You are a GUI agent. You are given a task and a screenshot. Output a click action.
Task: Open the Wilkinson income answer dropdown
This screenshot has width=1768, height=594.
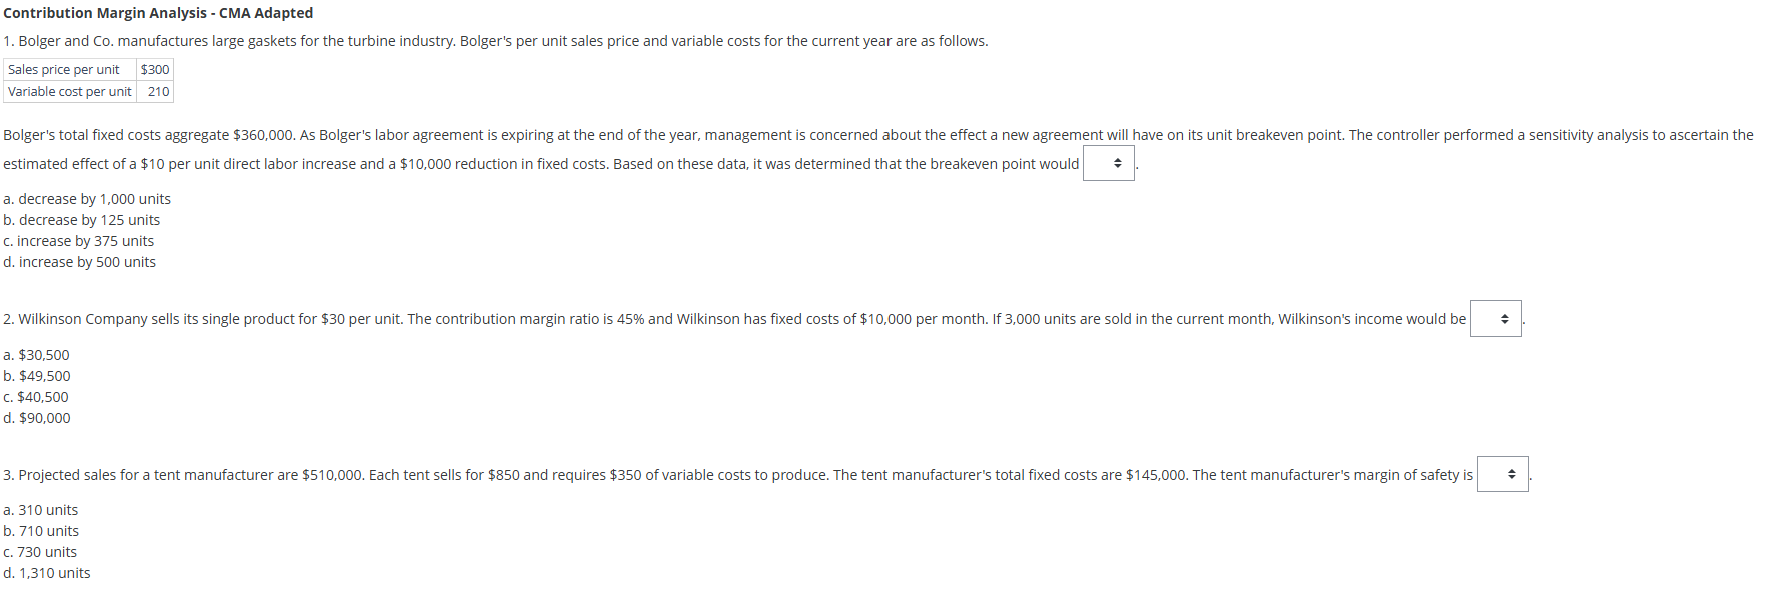click(1495, 318)
